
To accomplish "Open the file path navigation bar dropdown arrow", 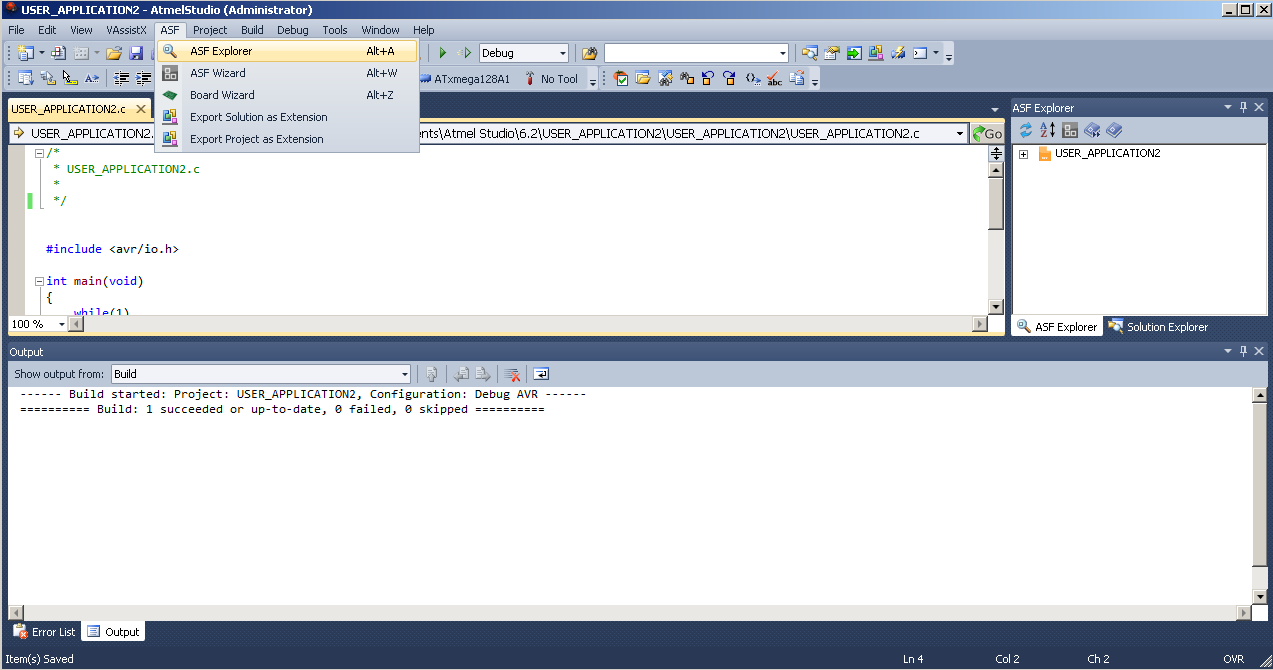I will [x=960, y=133].
